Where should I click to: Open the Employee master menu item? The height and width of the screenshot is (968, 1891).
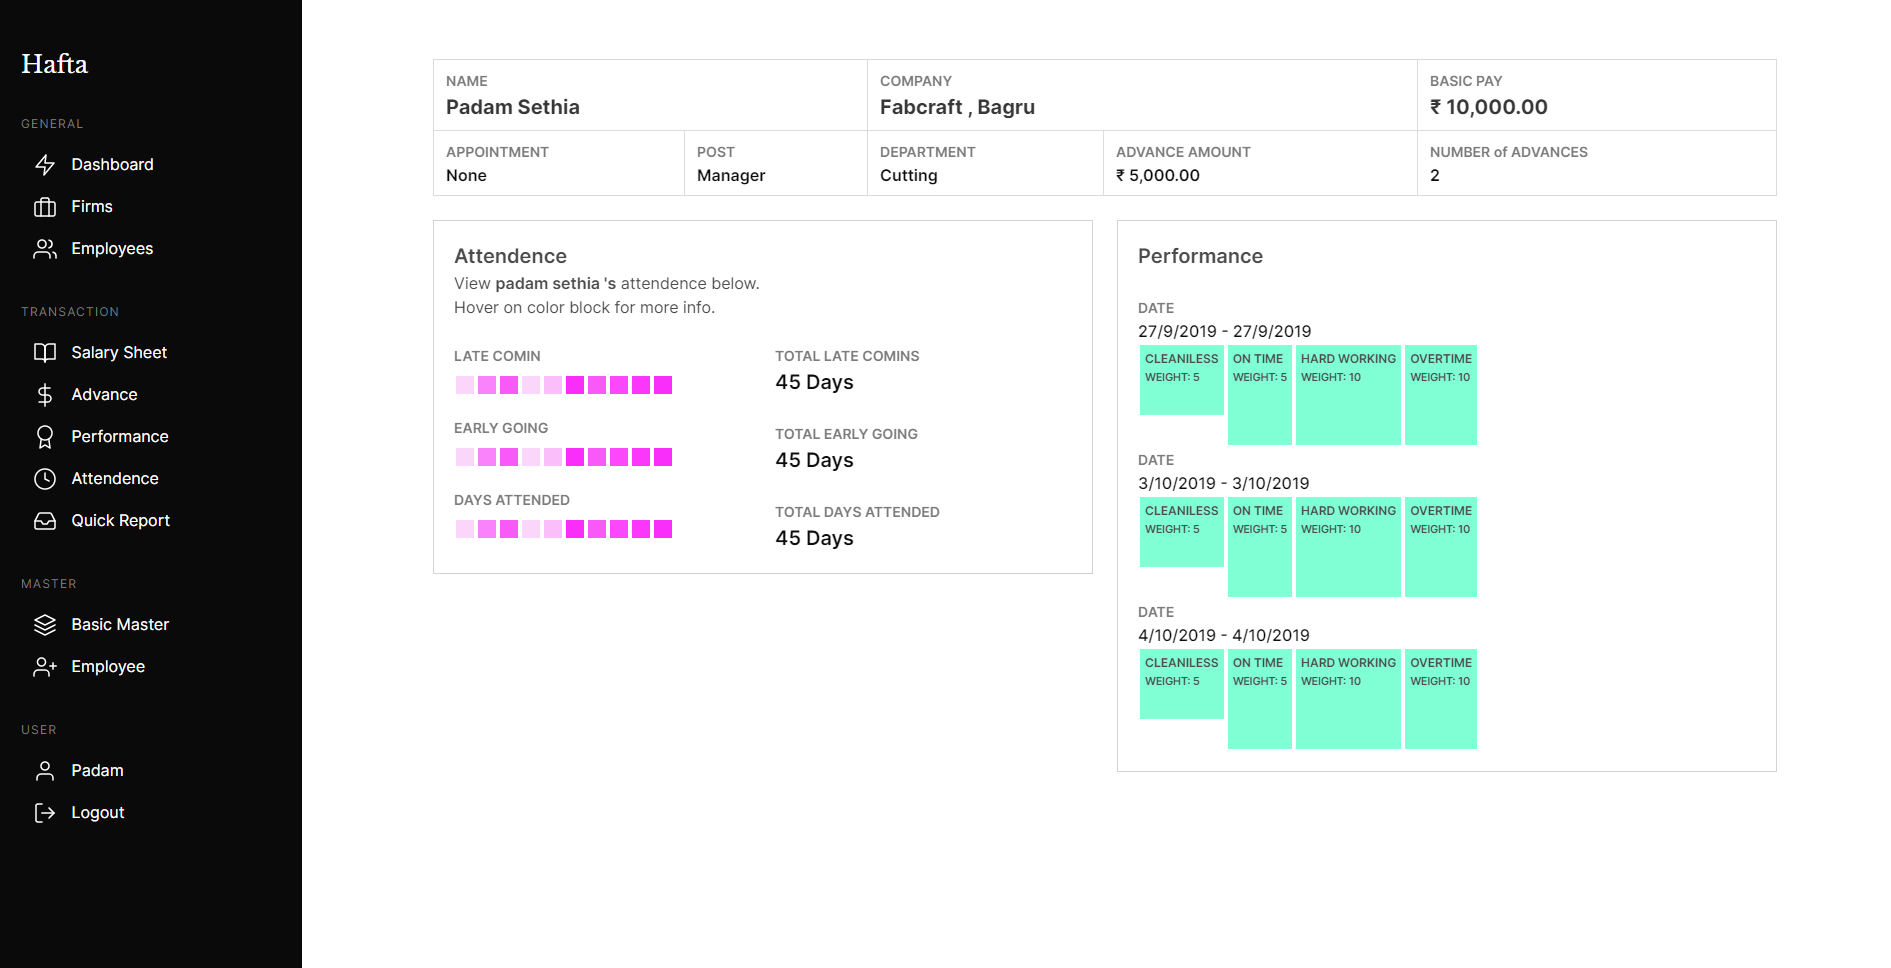[108, 667]
